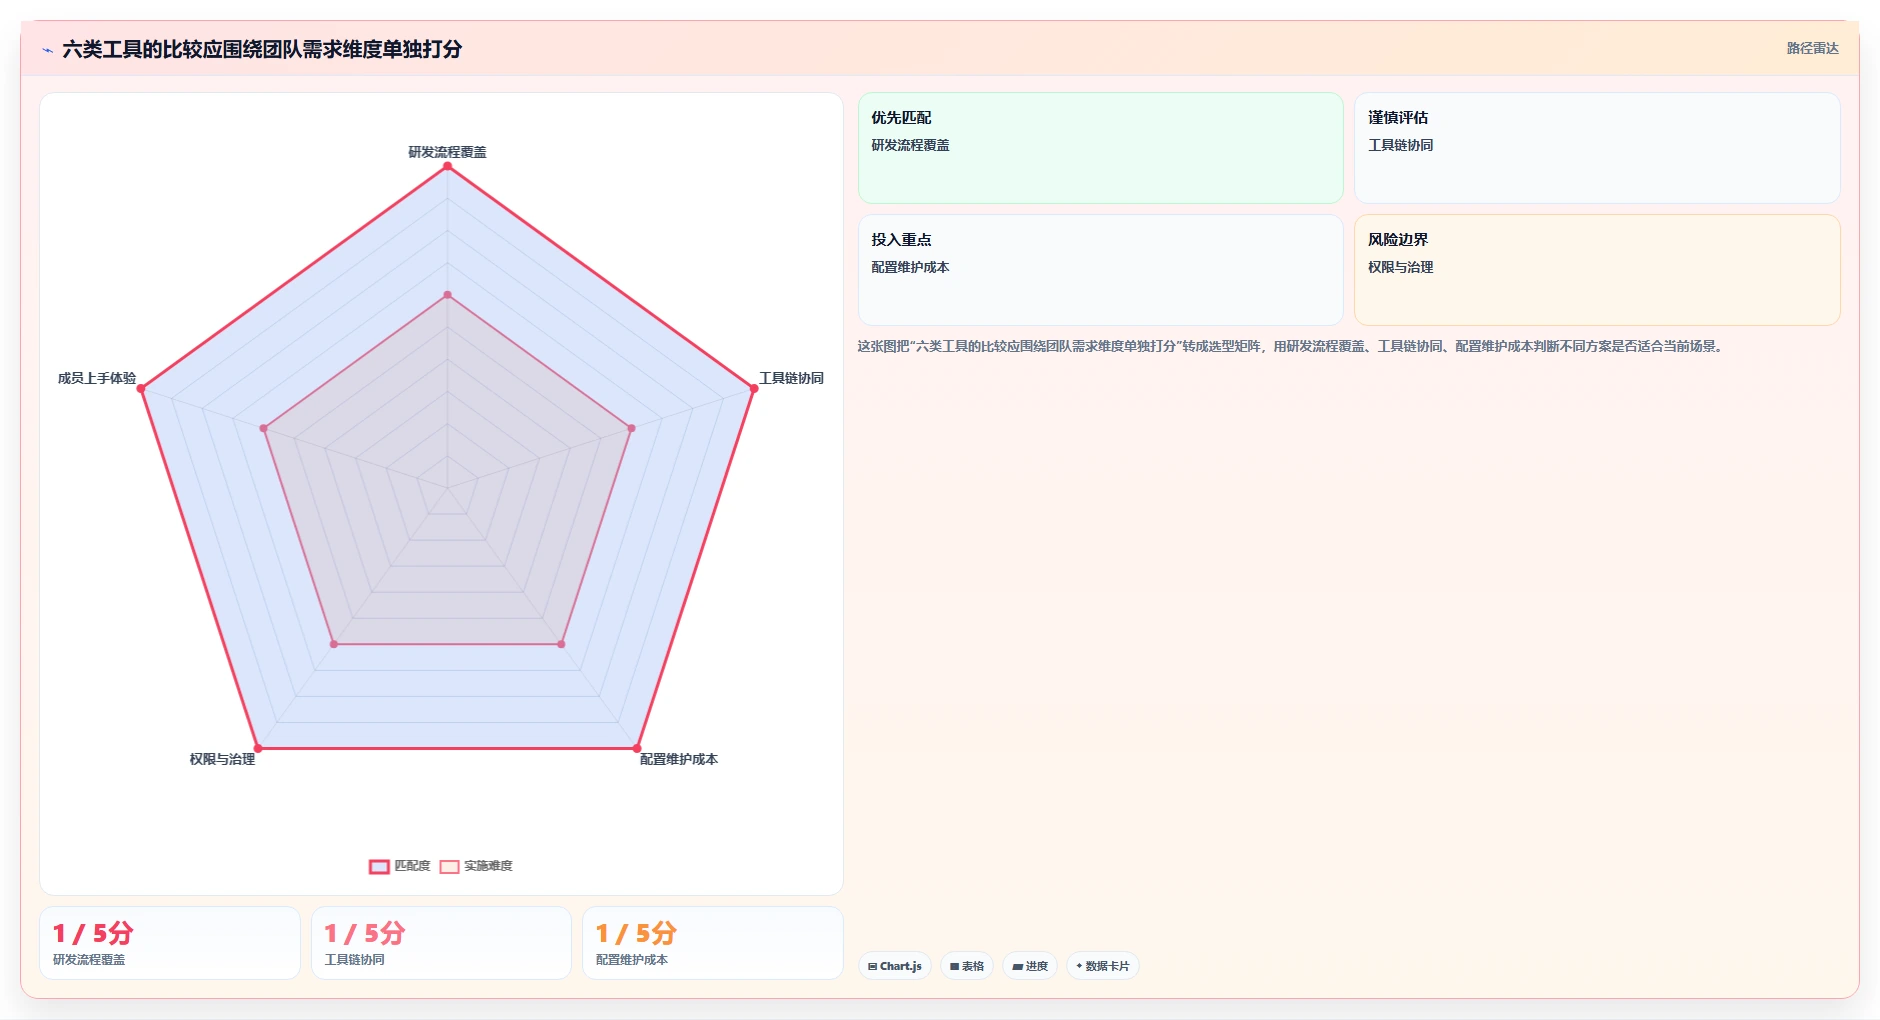Image resolution: width=1880 pixels, height=1020 pixels.
Task: Toggle the 匹配度 legend item
Action: click(400, 866)
